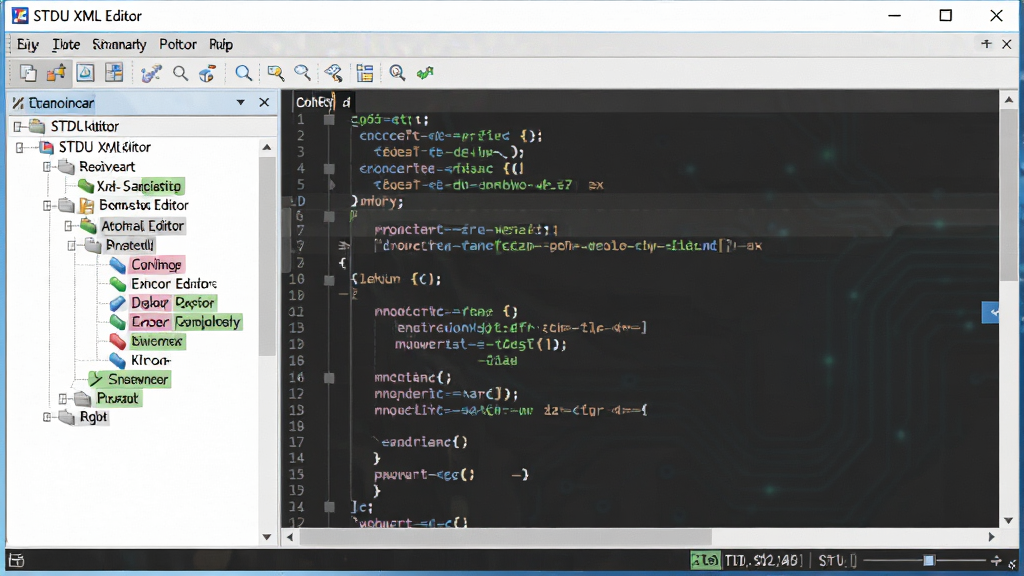This screenshot has width=1024, height=576.
Task: Click the editor's vertical scroll up arrow
Action: 1009,100
